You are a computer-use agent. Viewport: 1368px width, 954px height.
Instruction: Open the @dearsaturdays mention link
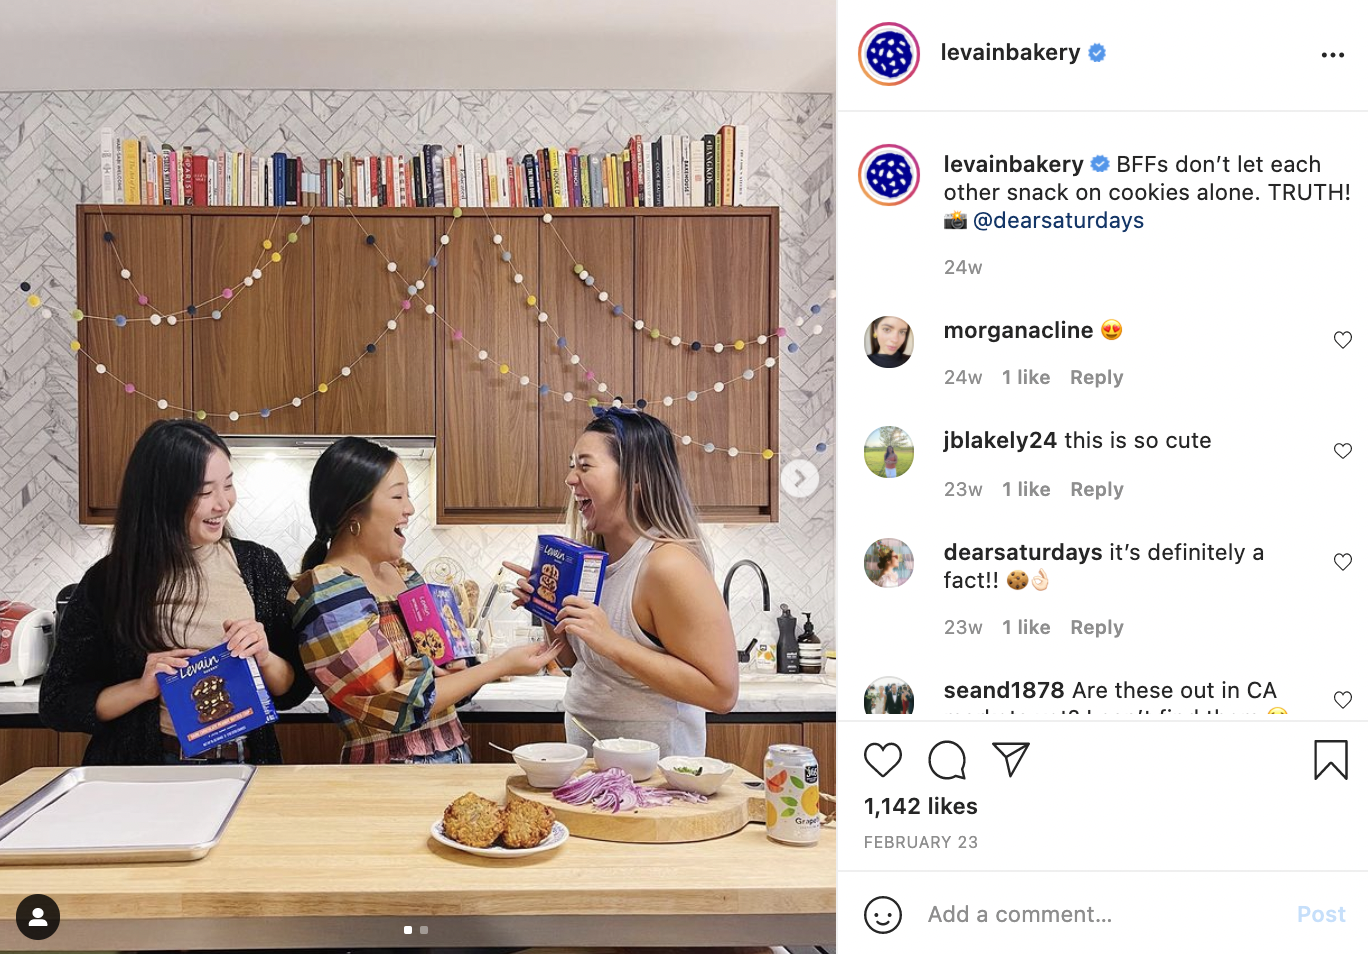coord(1058,220)
